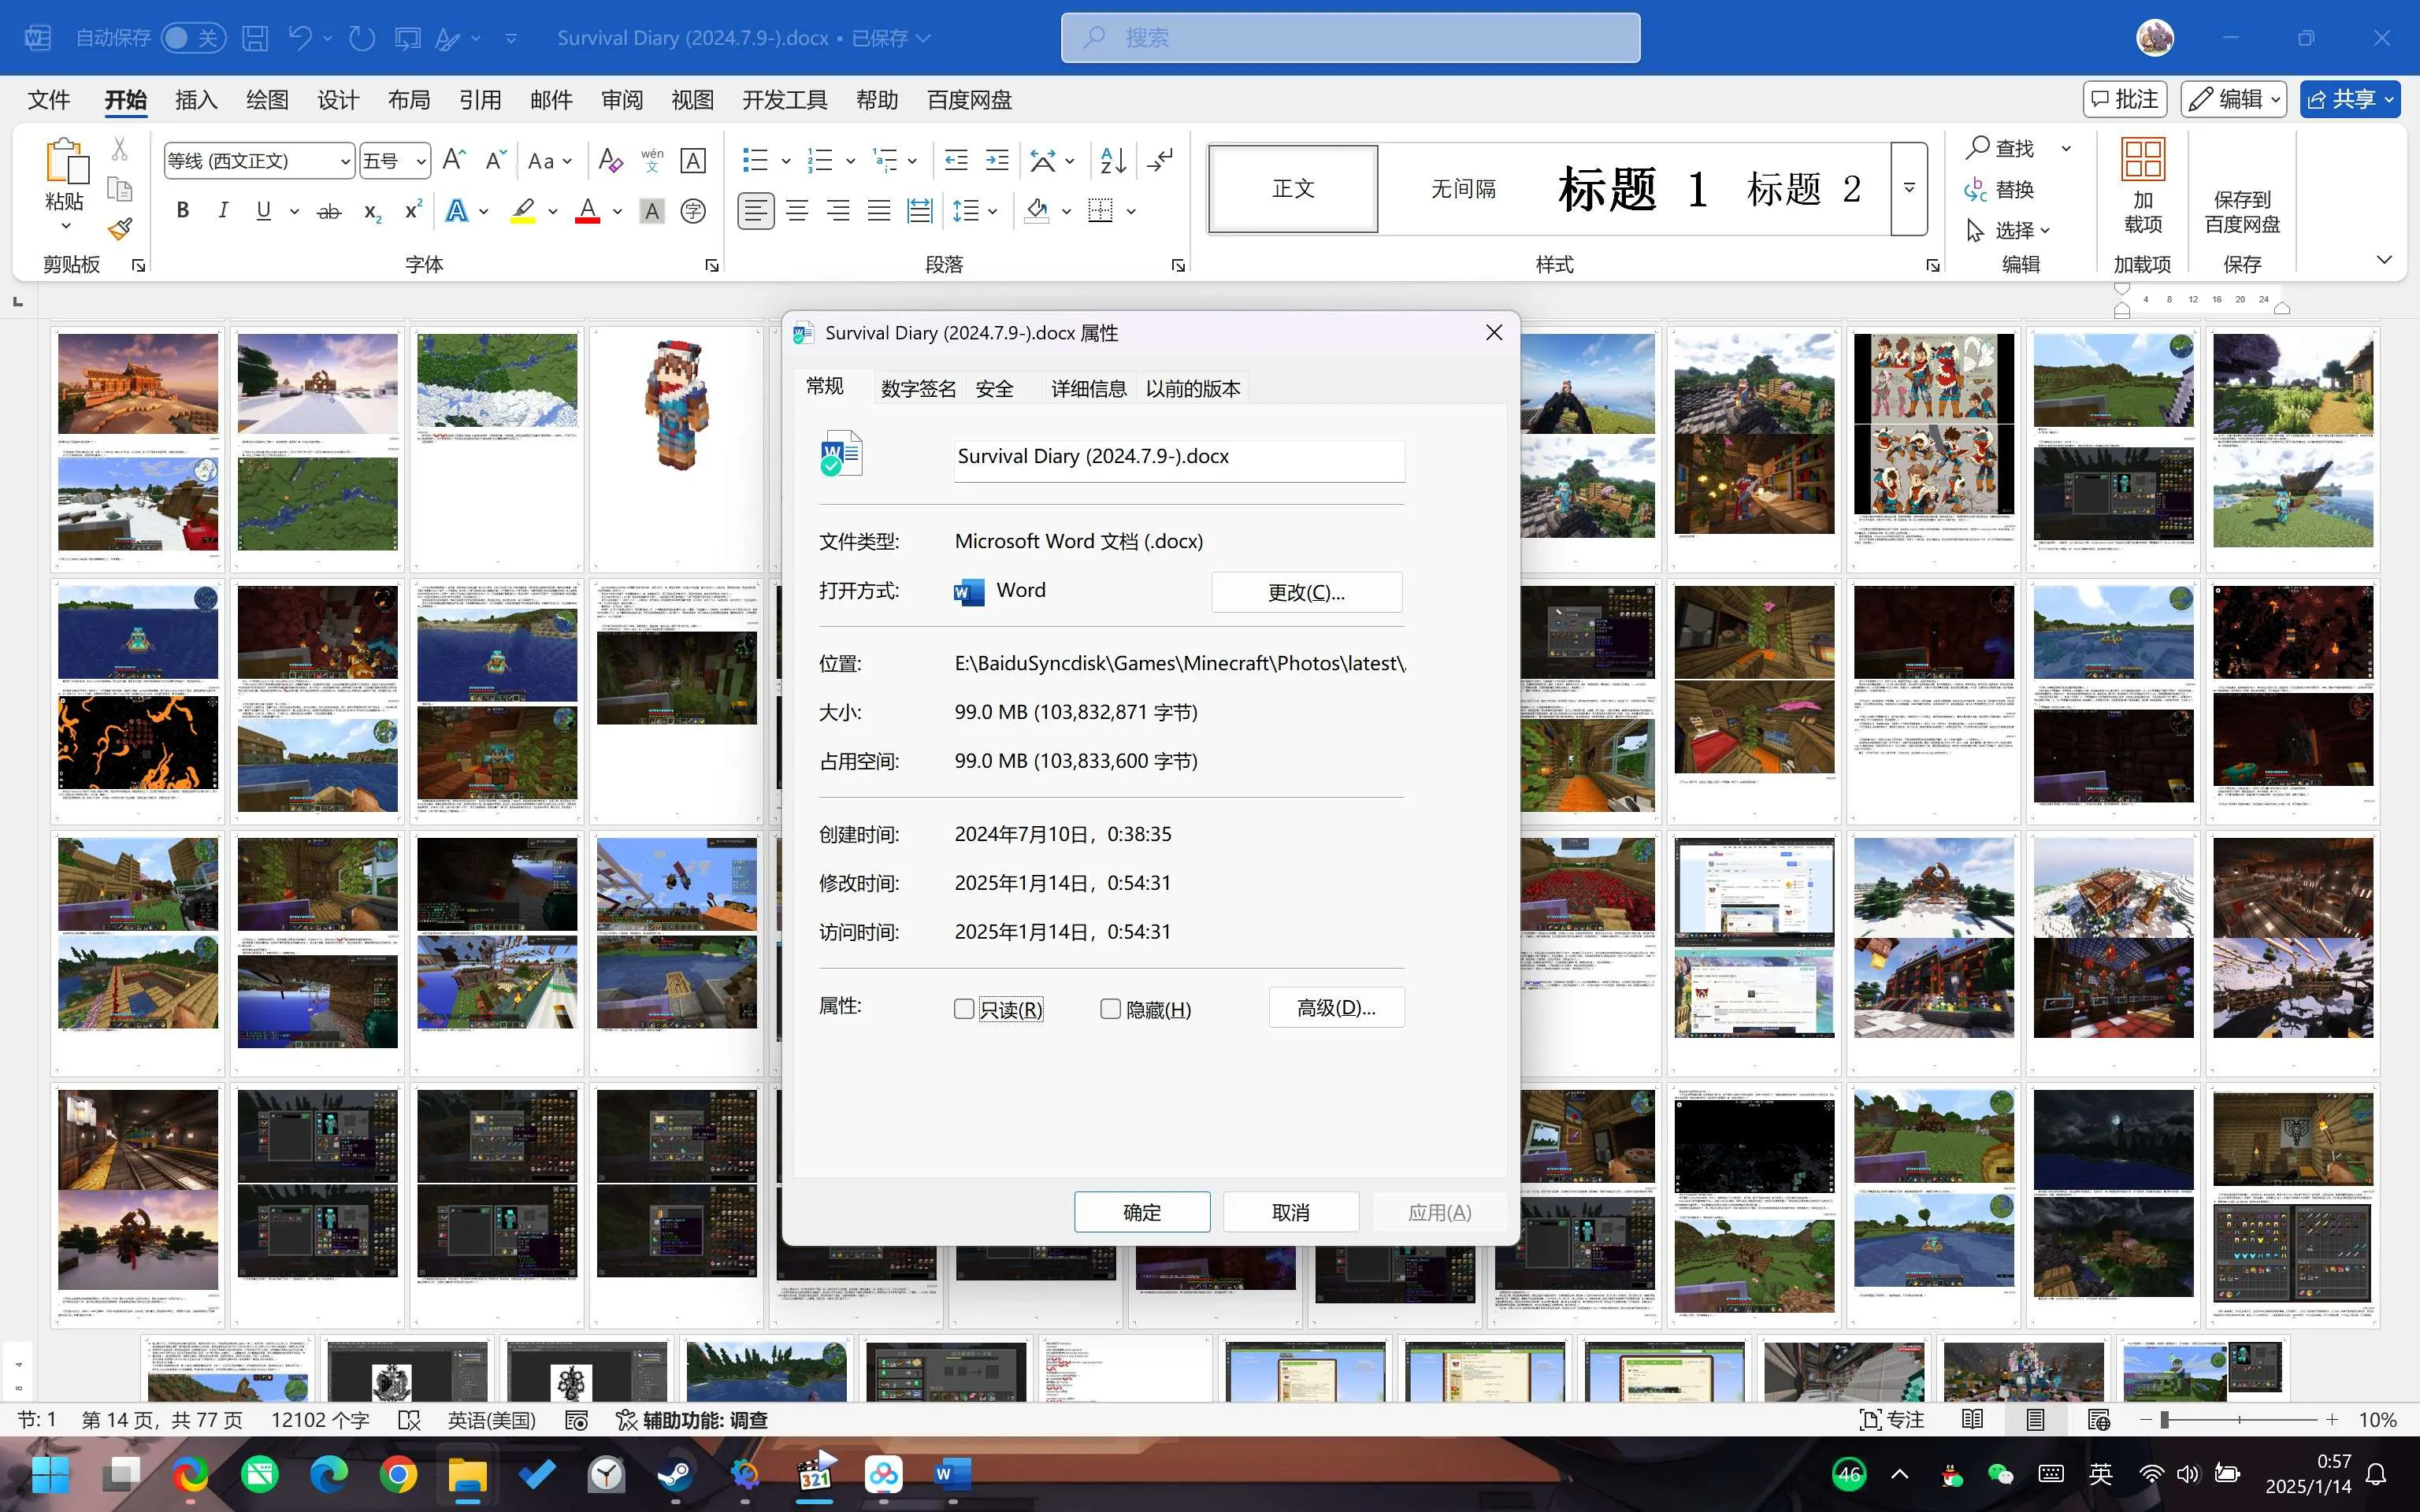Viewport: 2420px width, 1512px height.
Task: Align text to the left
Action: pos(756,211)
